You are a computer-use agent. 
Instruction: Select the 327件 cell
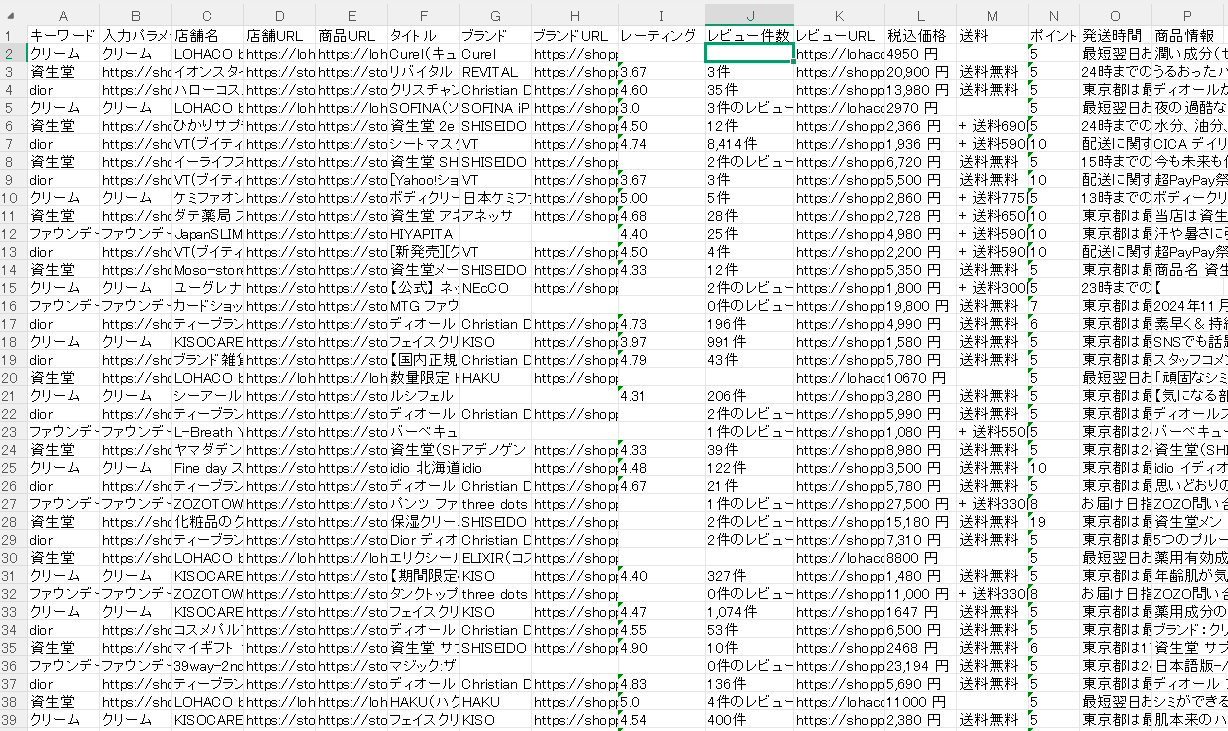click(749, 576)
